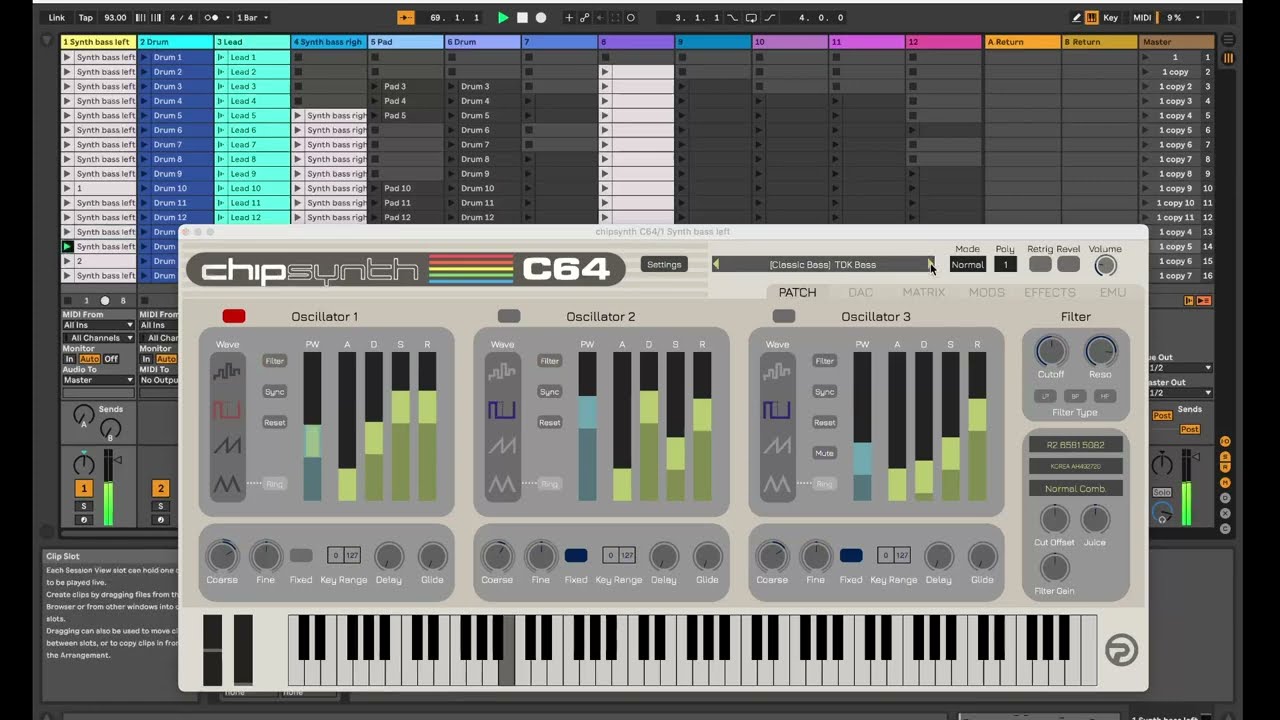
Task: Click Oscillator 2 Sync button
Action: (x=549, y=392)
